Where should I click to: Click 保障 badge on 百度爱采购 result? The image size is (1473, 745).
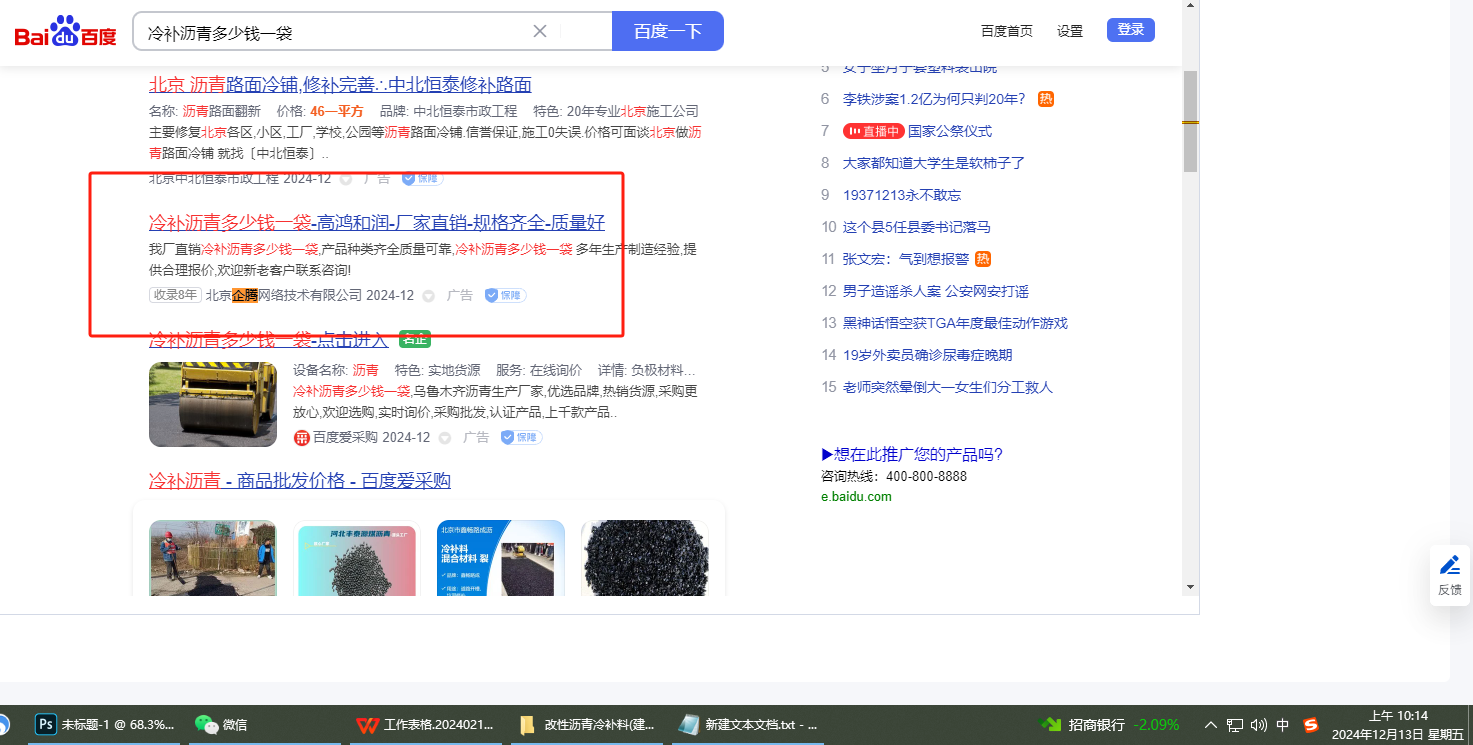[x=521, y=437]
